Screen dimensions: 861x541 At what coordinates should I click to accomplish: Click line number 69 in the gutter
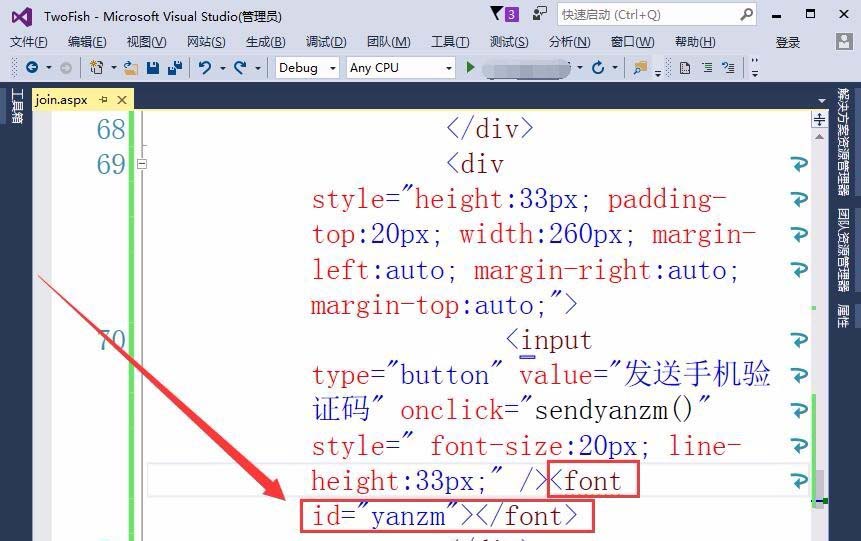pyautogui.click(x=111, y=165)
